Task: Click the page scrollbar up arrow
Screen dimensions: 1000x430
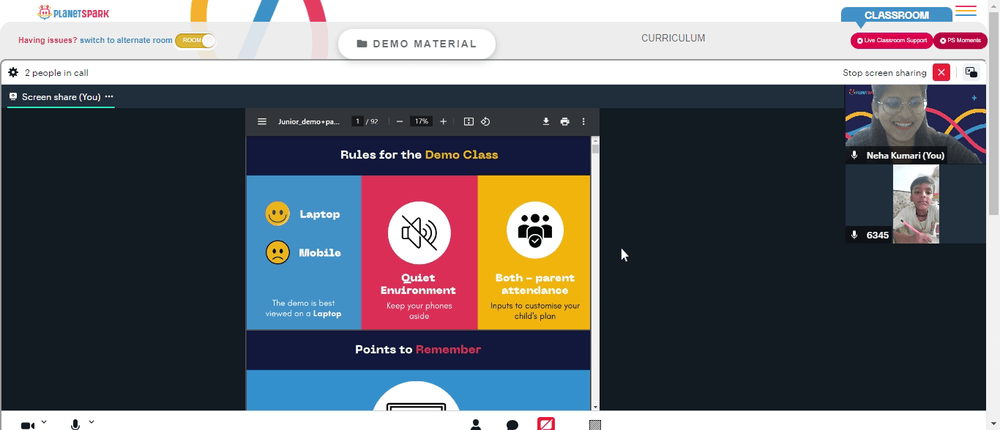Action: pyautogui.click(x=994, y=5)
